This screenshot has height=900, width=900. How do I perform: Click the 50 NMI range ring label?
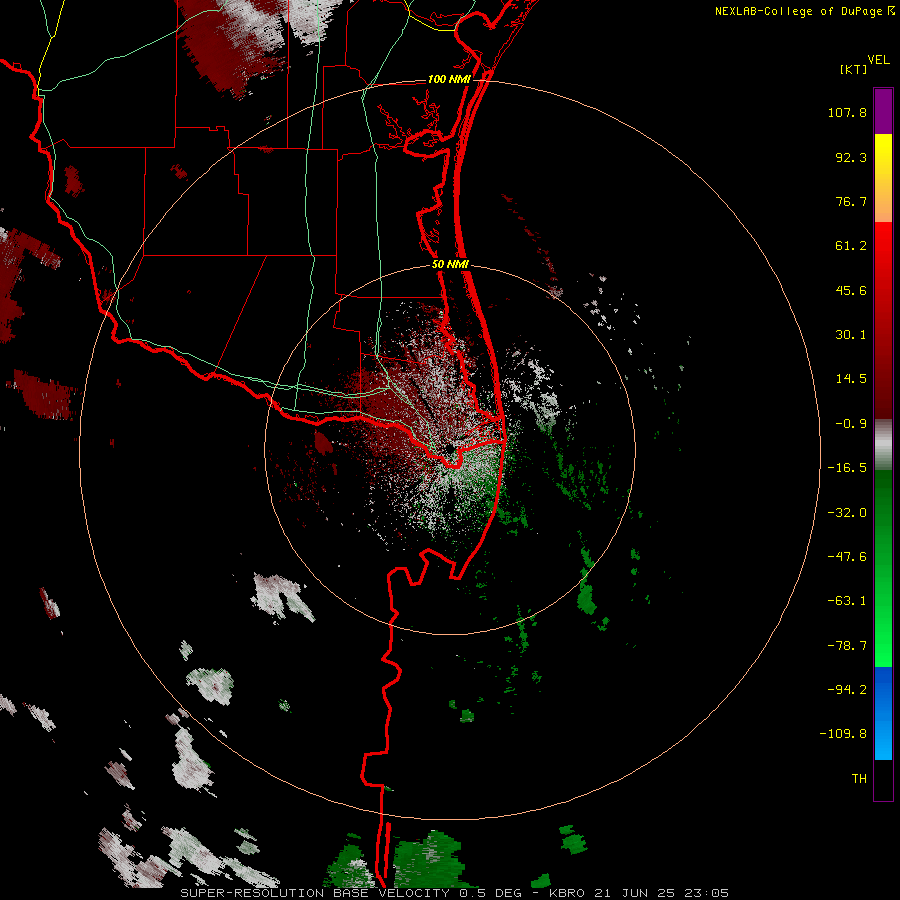tap(451, 265)
